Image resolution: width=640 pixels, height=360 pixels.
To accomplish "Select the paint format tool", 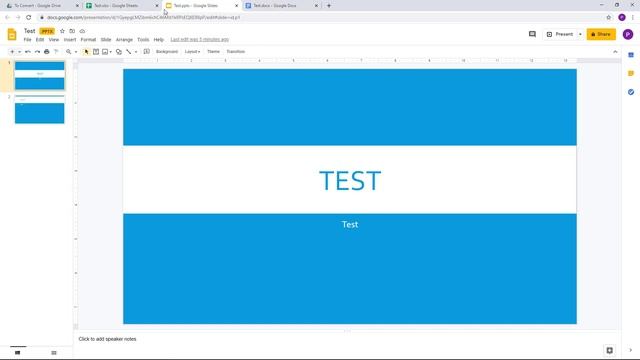I will [56, 52].
